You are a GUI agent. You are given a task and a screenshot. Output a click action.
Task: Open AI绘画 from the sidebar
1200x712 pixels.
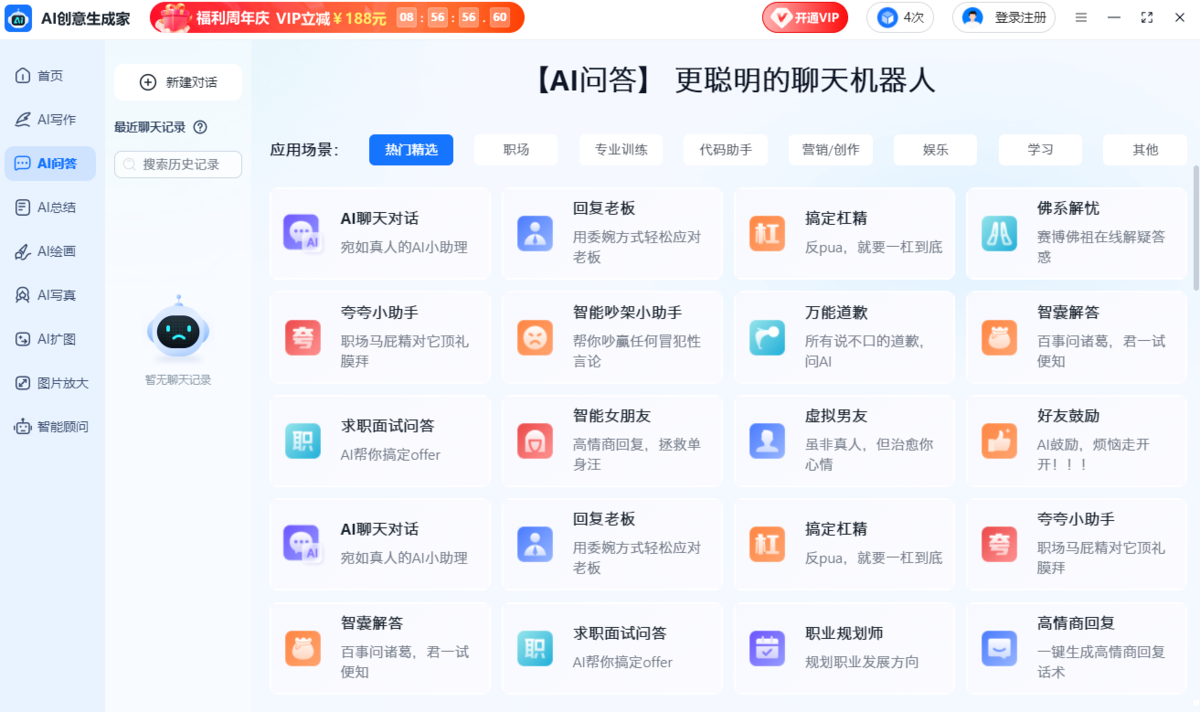coord(50,251)
